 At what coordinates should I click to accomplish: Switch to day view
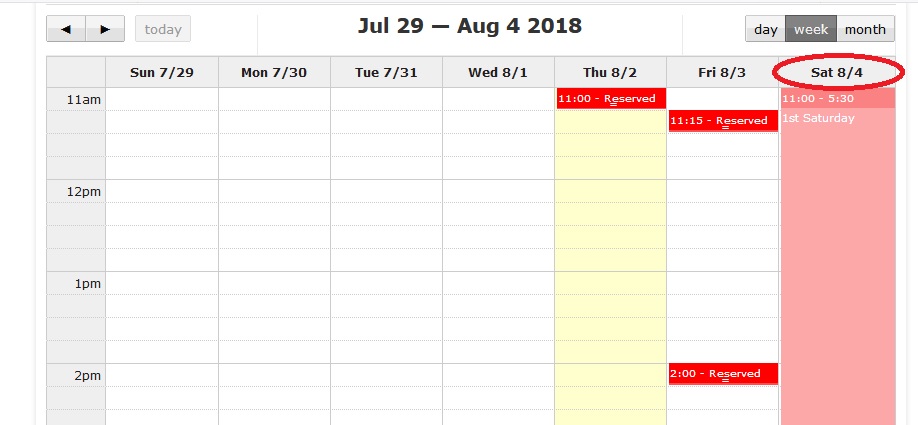765,29
